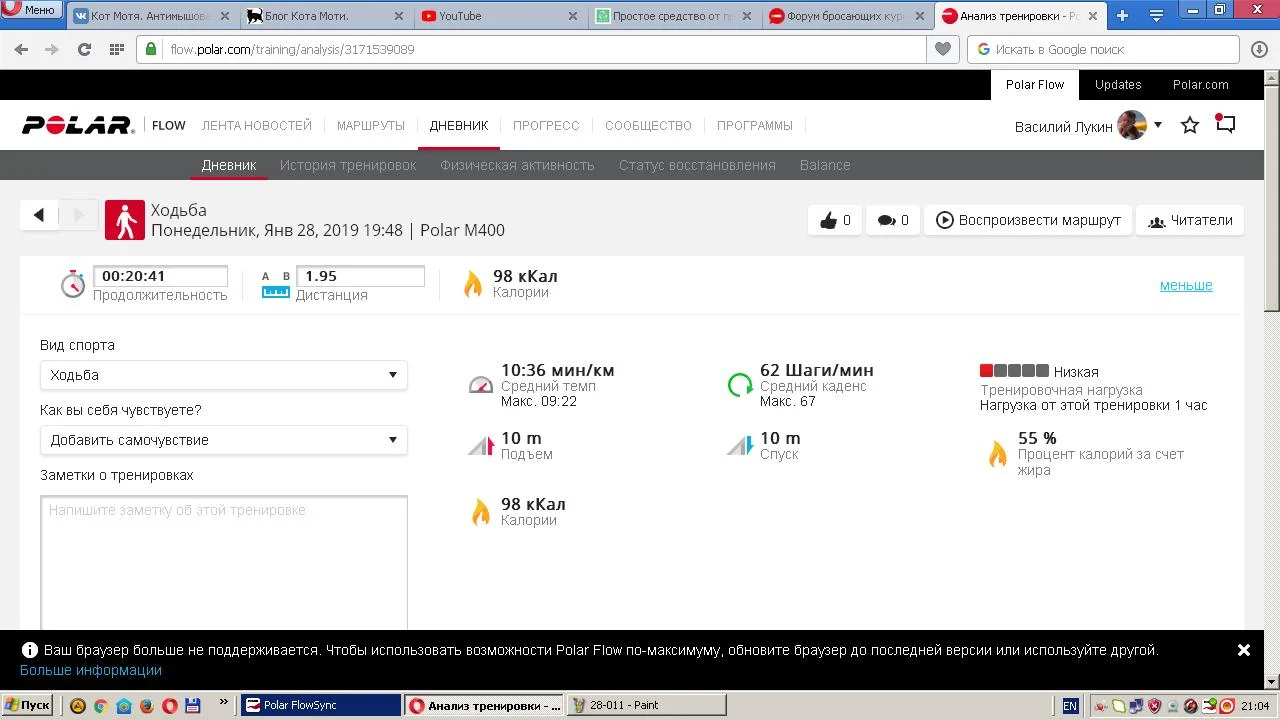Close the unsupported browser warning banner
The height and width of the screenshot is (720, 1280).
[1243, 650]
